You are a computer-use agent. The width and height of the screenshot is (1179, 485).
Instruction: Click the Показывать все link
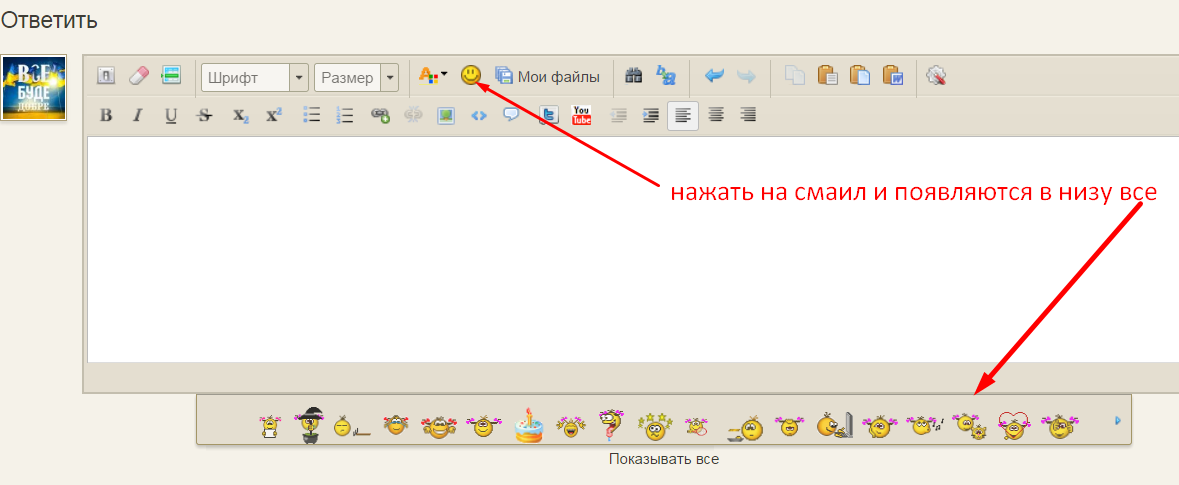[x=663, y=460]
